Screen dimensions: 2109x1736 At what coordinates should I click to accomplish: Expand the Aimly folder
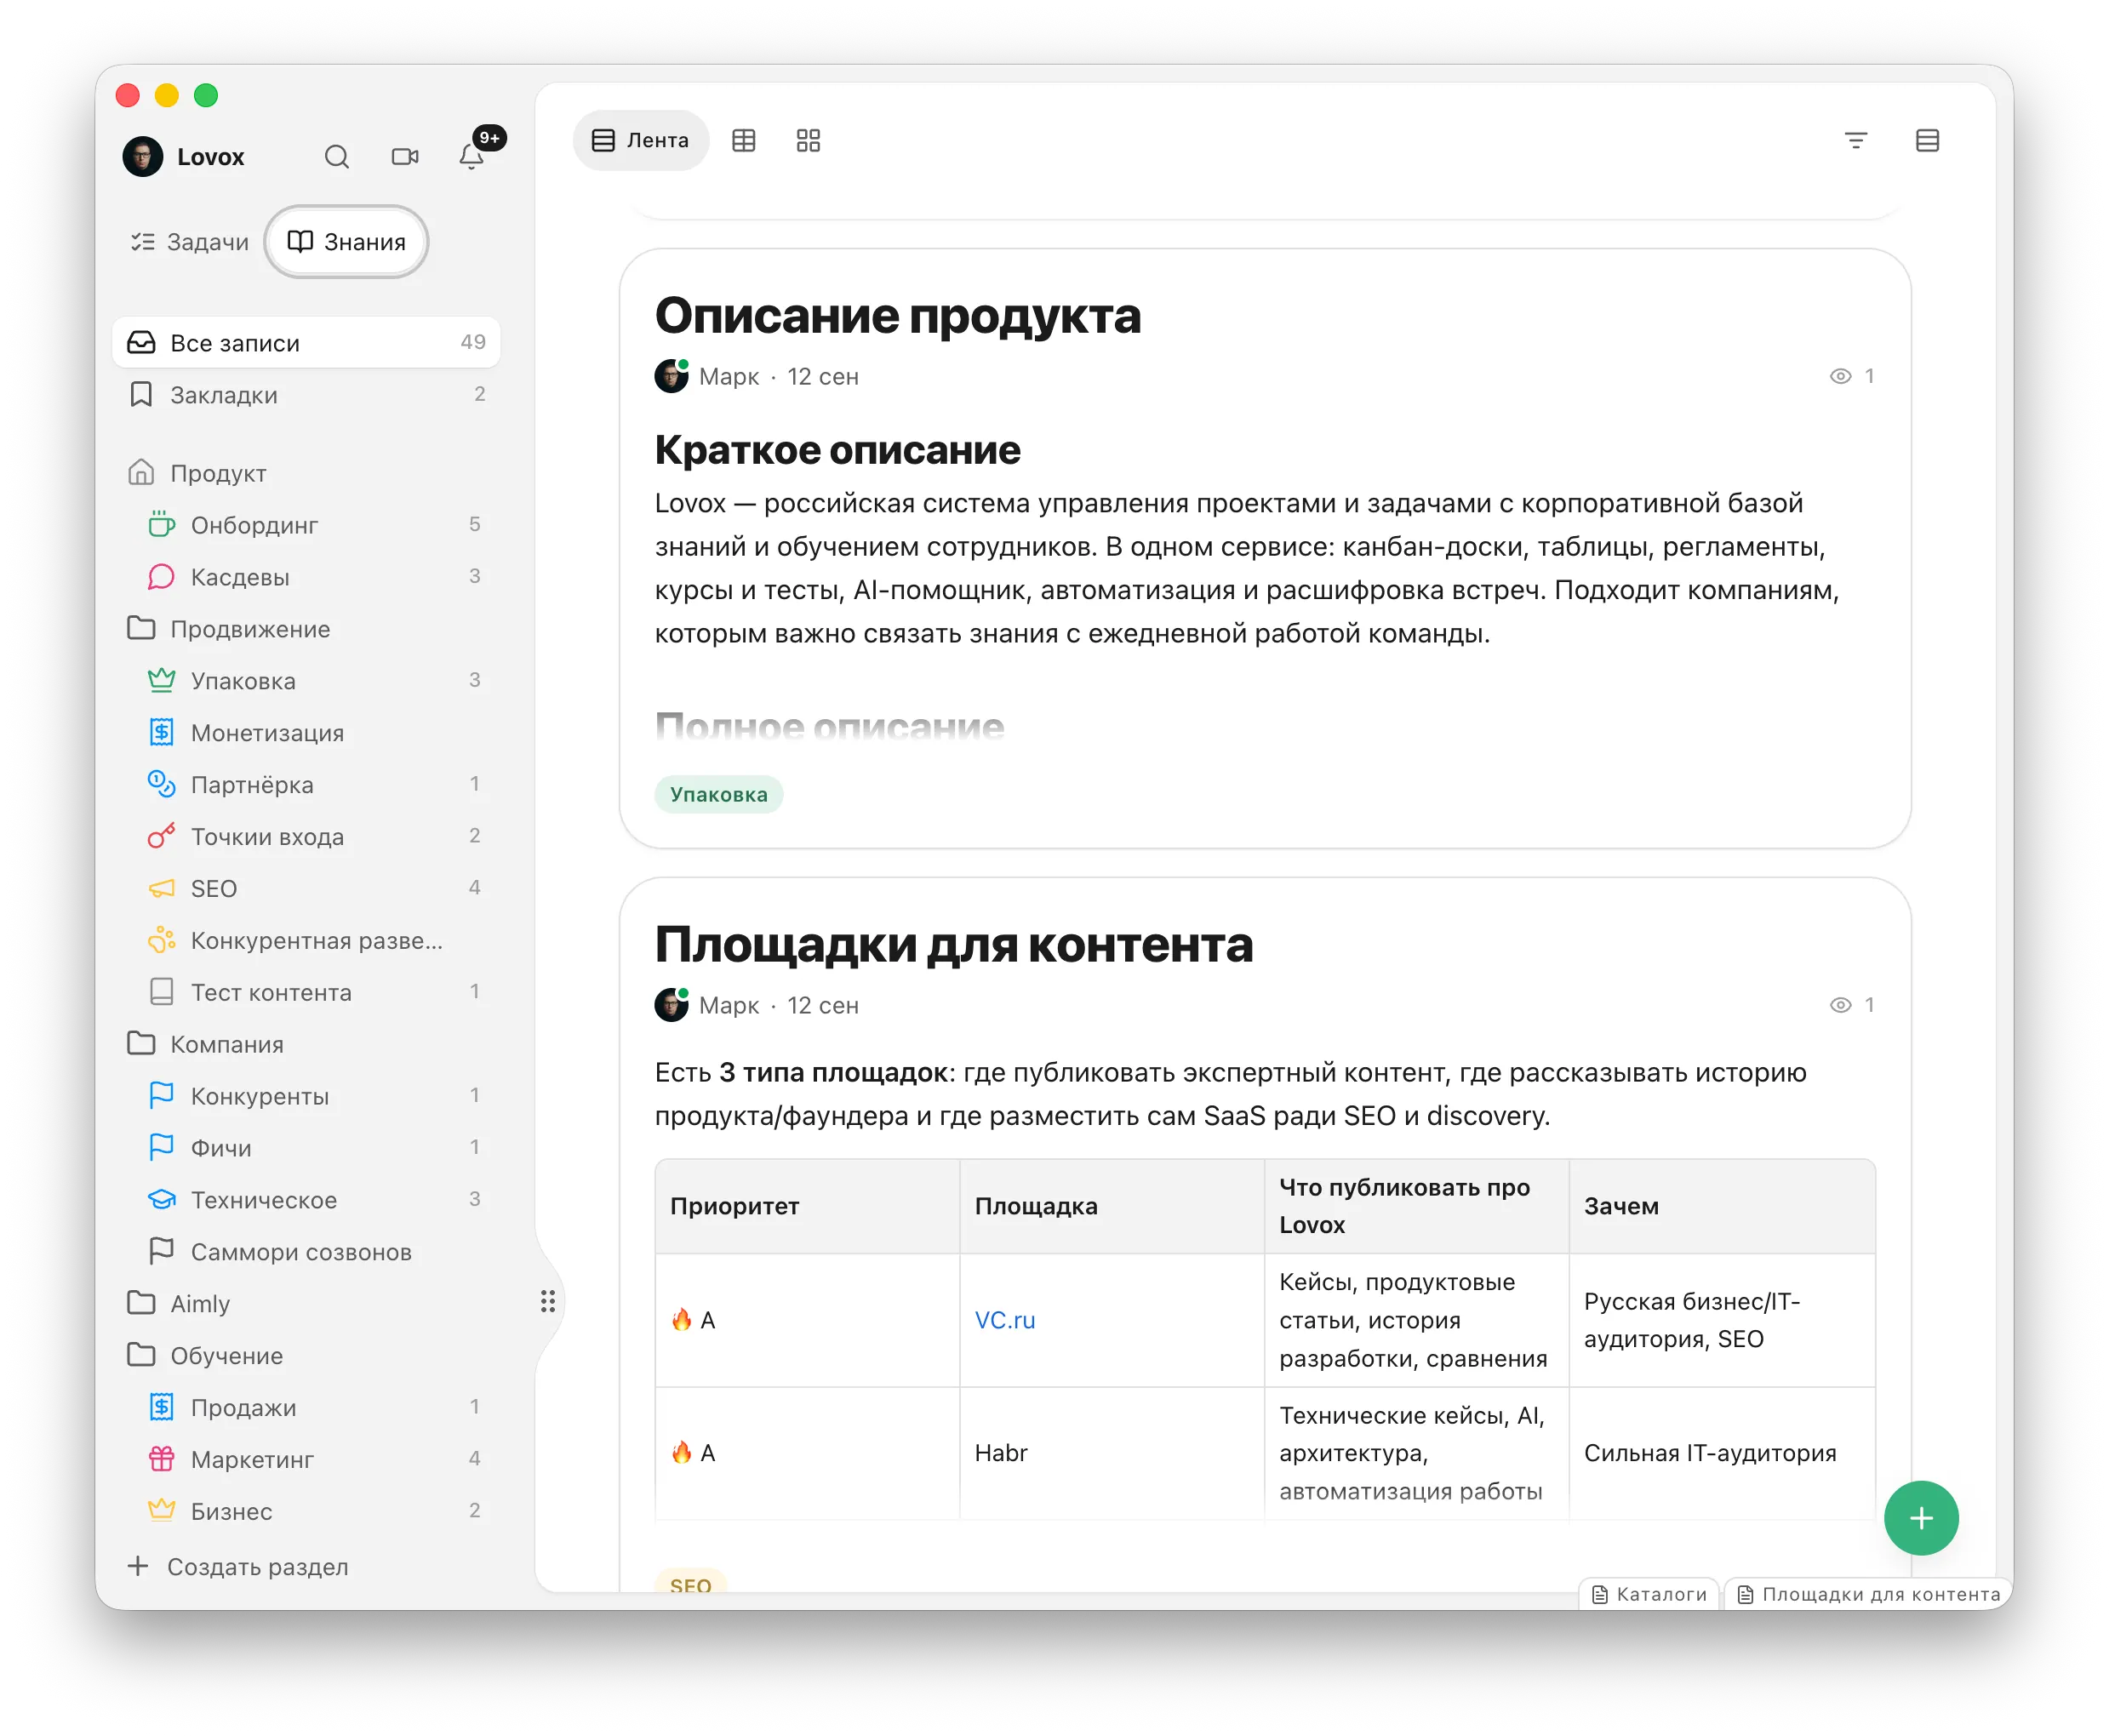pyautogui.click(x=305, y=1304)
